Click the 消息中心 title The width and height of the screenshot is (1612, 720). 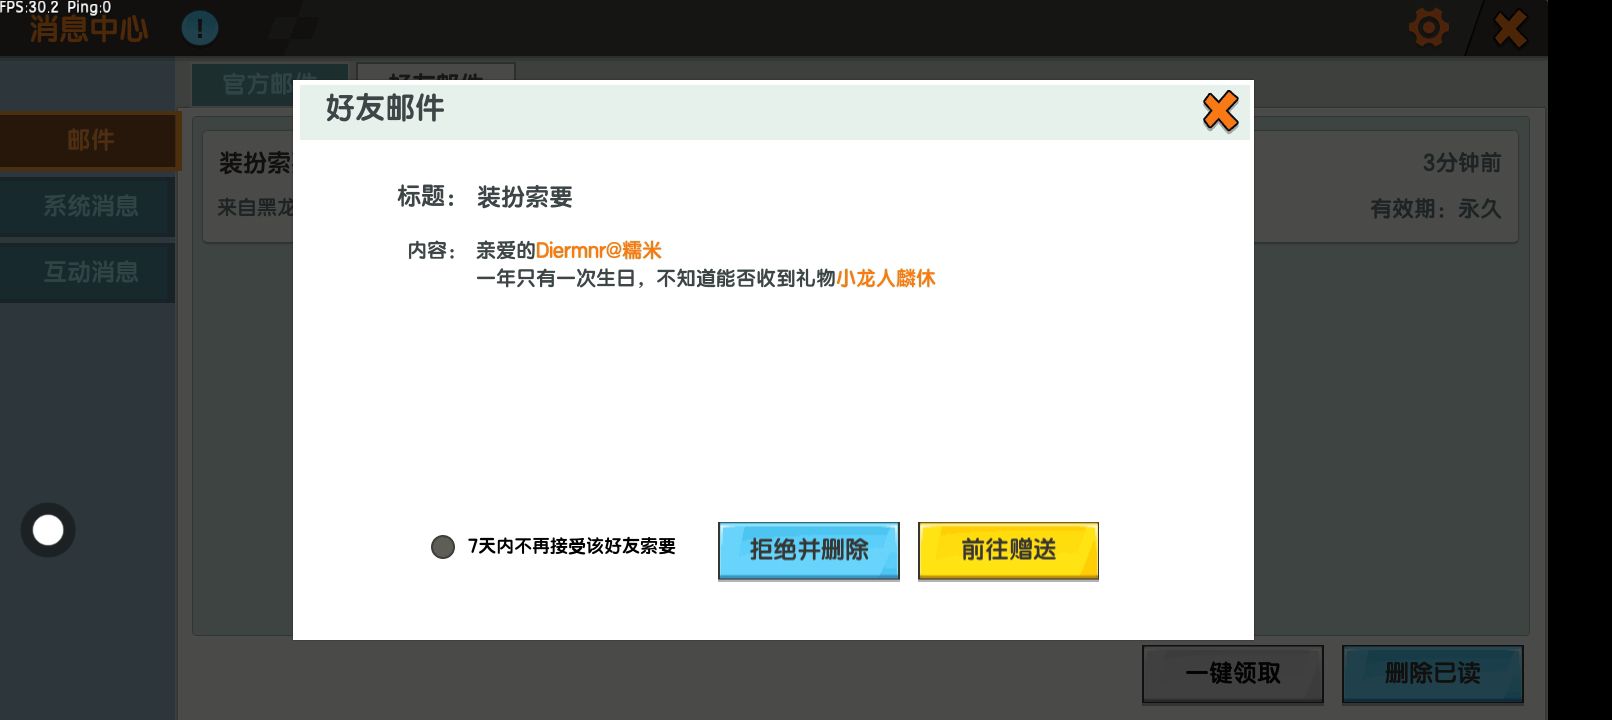tap(88, 31)
